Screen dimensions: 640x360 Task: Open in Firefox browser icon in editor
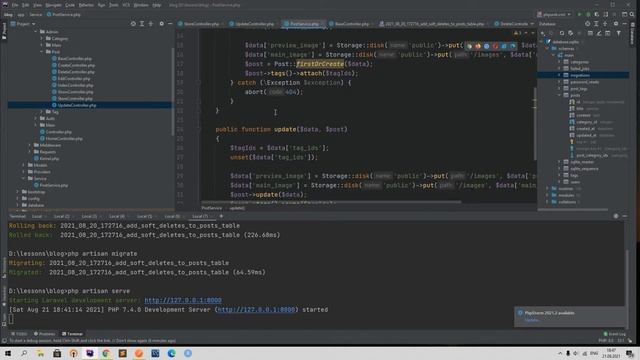click(x=478, y=46)
